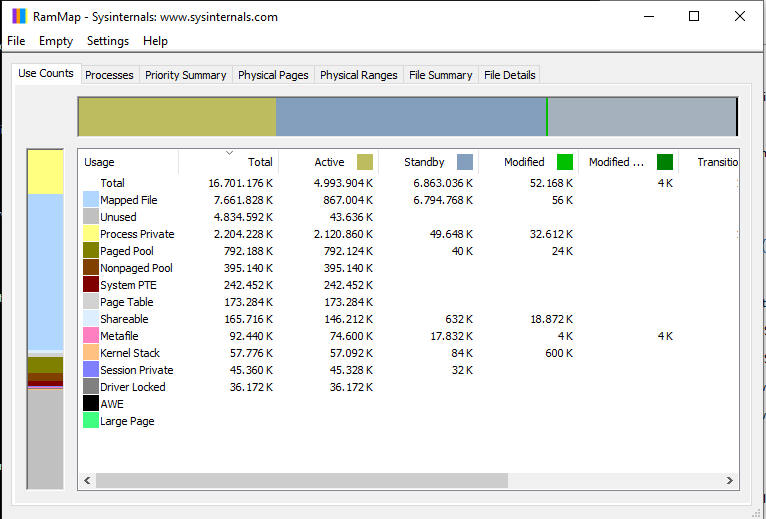Screen dimensions: 766x519
Task: Click the Unused gray color swatch
Action: [91, 217]
